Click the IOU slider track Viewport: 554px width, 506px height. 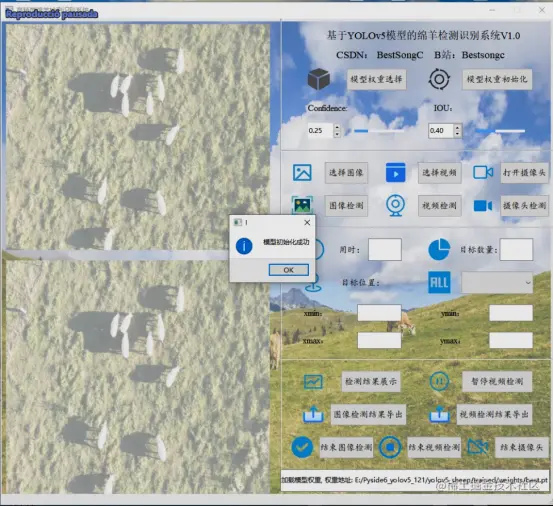pos(500,131)
